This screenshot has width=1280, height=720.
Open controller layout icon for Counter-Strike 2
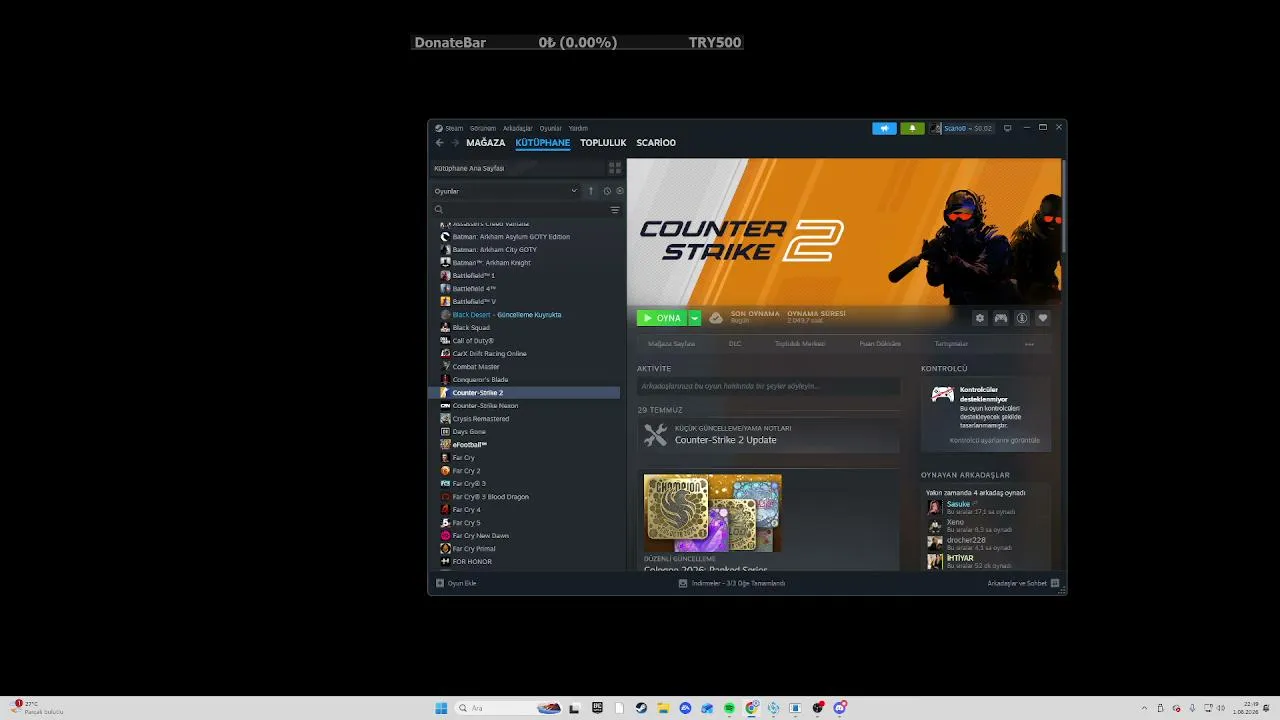click(1001, 318)
